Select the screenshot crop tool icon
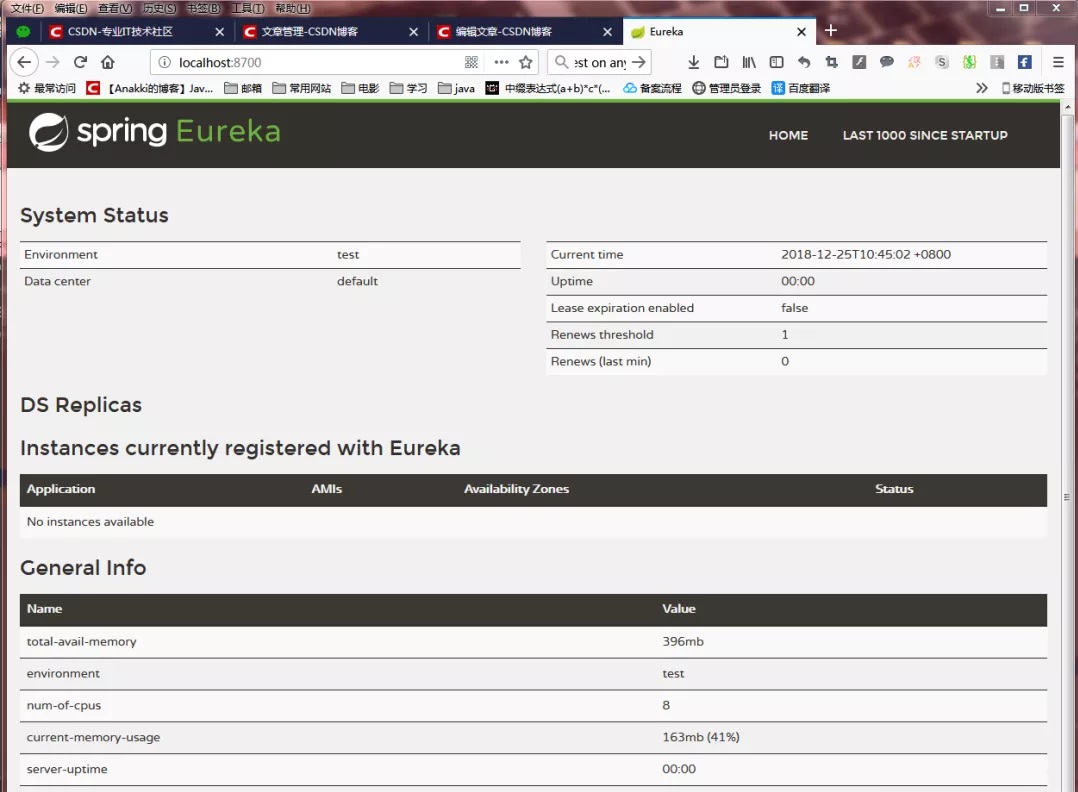The width and height of the screenshot is (1078, 792). point(831,63)
